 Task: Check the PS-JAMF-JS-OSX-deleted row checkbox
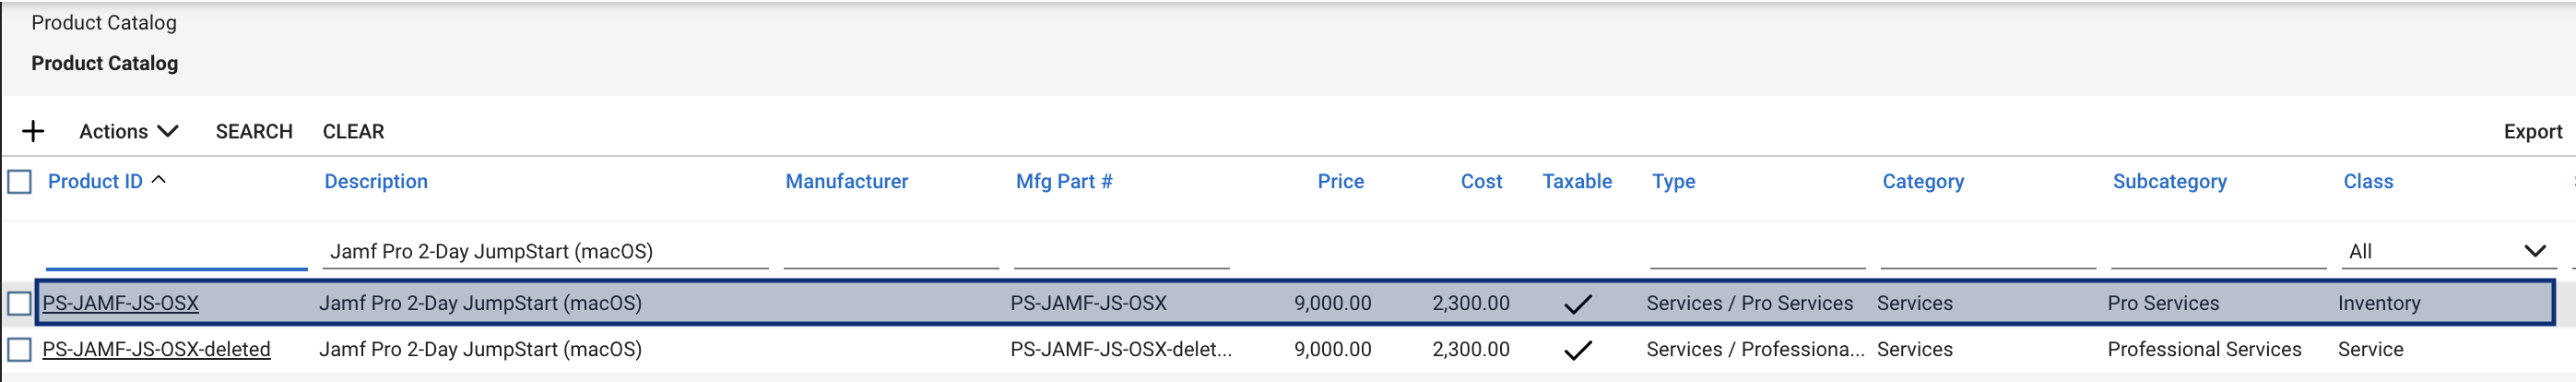pos(19,349)
